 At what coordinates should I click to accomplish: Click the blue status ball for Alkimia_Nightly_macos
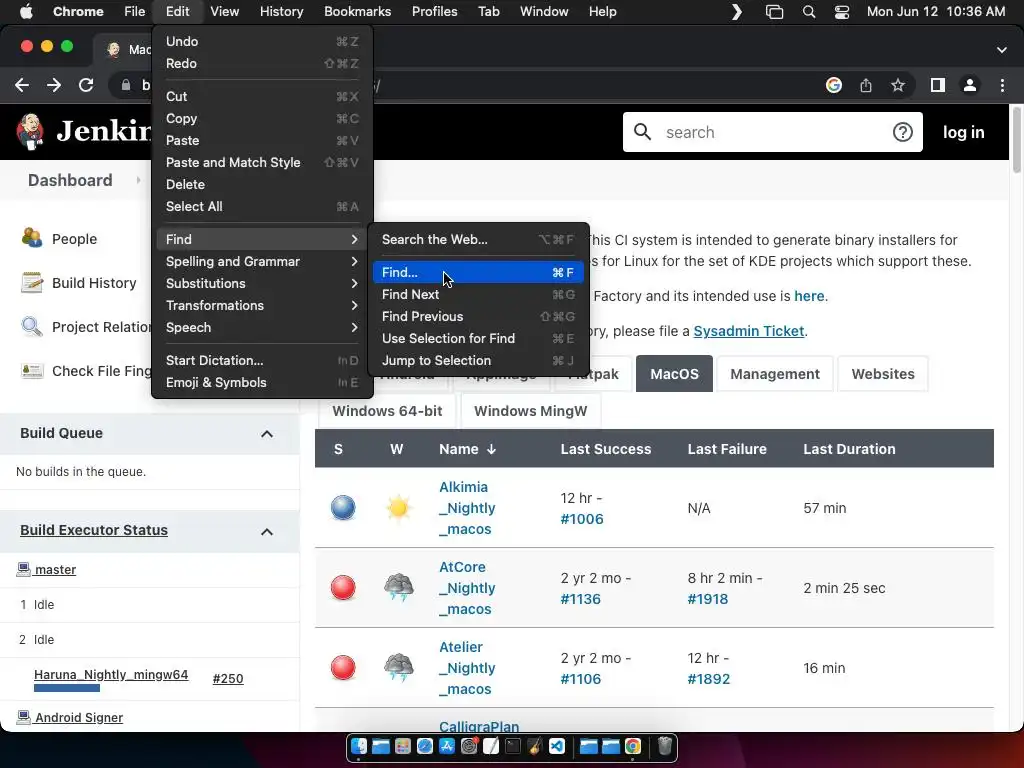pos(343,507)
